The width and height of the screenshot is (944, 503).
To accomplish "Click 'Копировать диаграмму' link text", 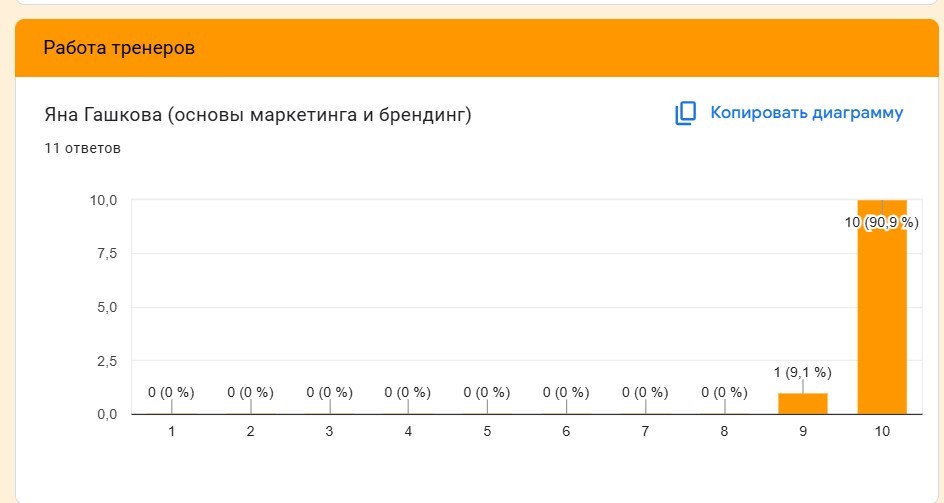I will pos(807,113).
